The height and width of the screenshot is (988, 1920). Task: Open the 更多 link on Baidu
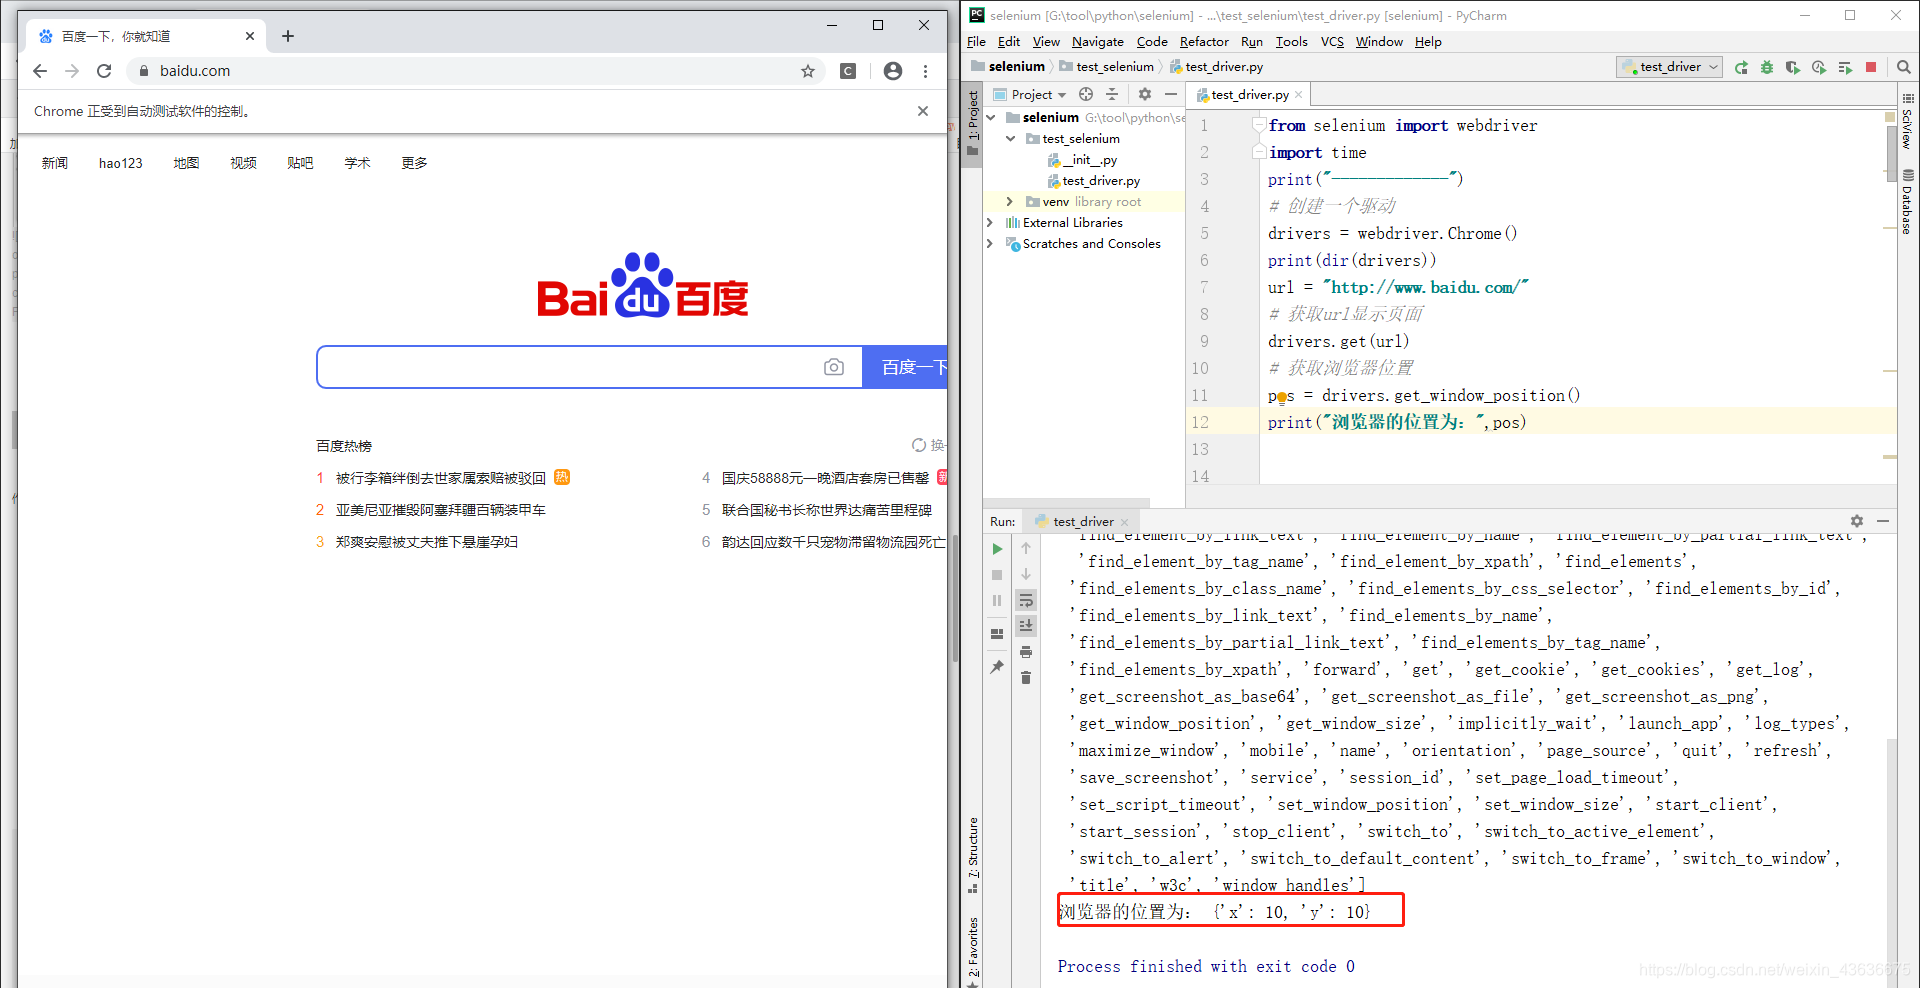[414, 163]
